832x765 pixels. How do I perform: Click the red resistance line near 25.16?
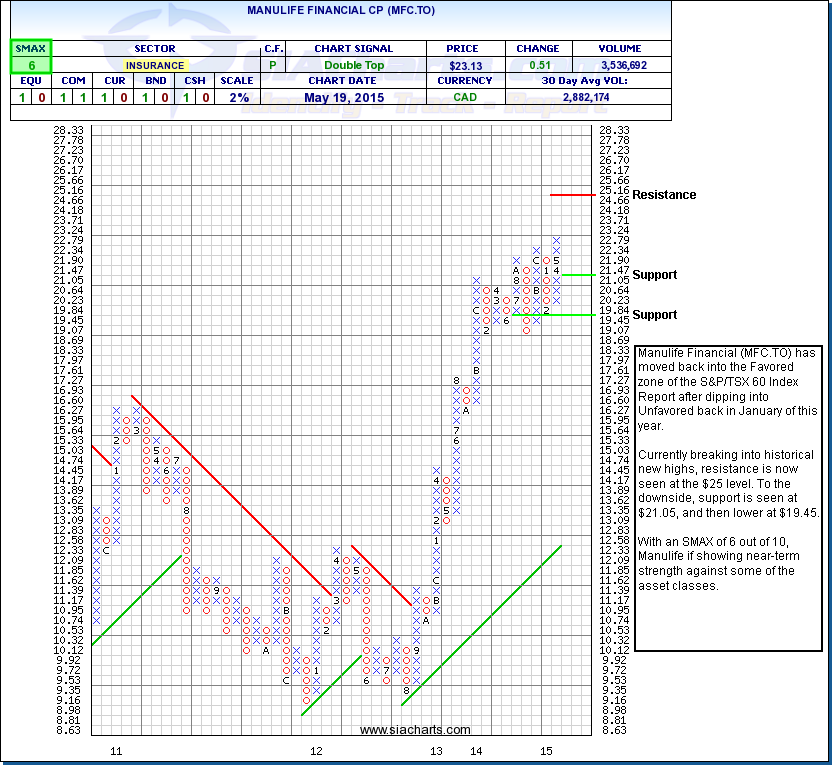(572, 194)
